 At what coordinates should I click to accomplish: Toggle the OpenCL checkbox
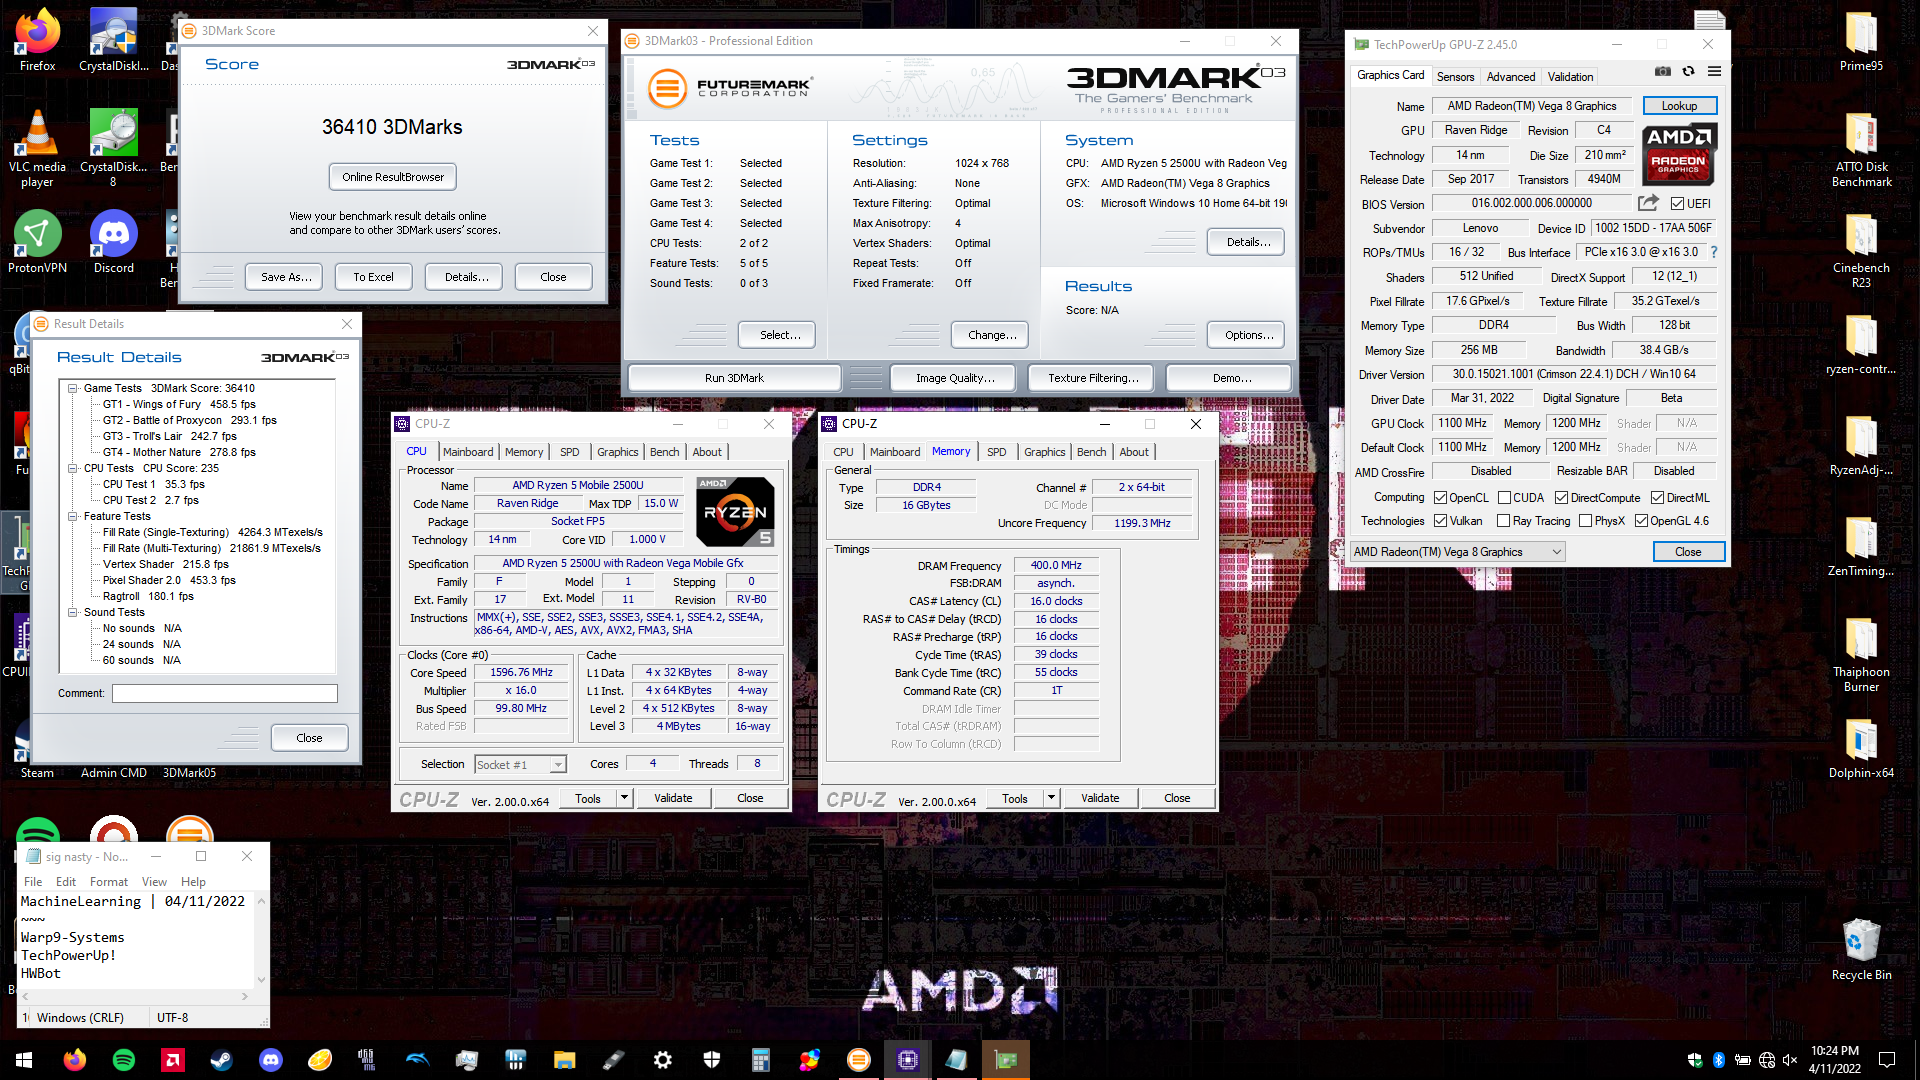(x=1440, y=498)
